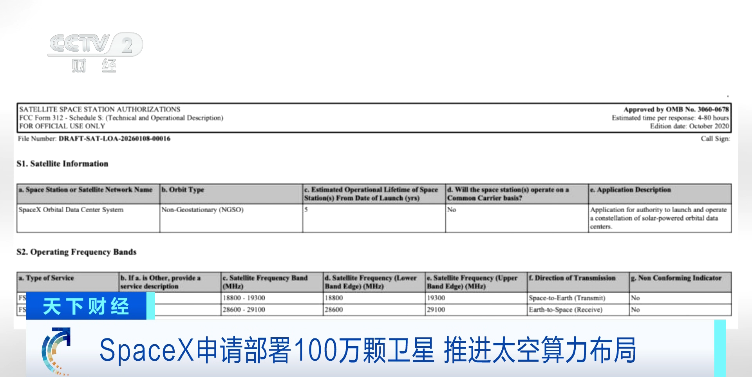The width and height of the screenshot is (752, 377).
Task: Click the 'SATELLITE SPACE STATION AUTHORIZATIONS' heading
Action: coord(100,109)
